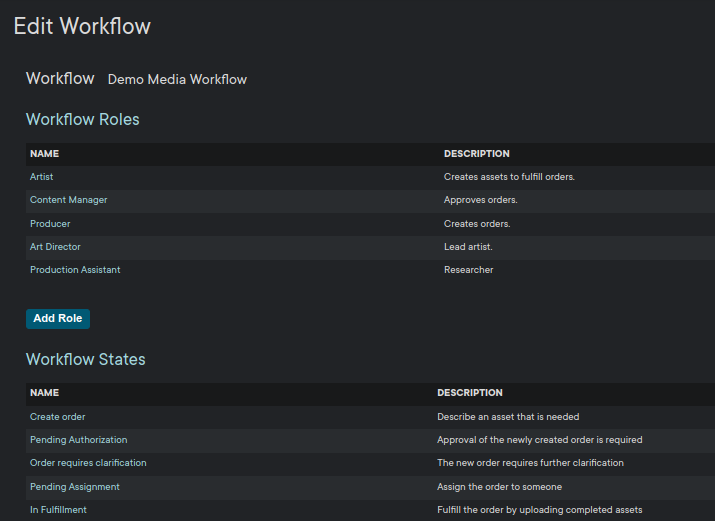Click the Add Role button
Viewport: 715px width, 521px height.
(x=57, y=319)
